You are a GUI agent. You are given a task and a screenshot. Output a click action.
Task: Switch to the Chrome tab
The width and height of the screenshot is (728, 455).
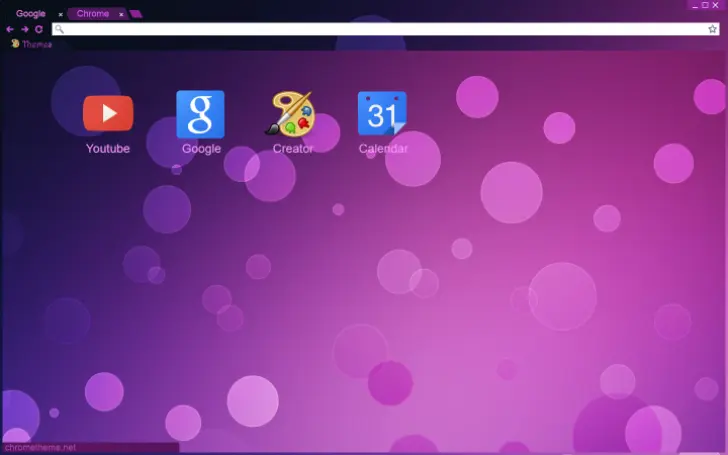93,14
